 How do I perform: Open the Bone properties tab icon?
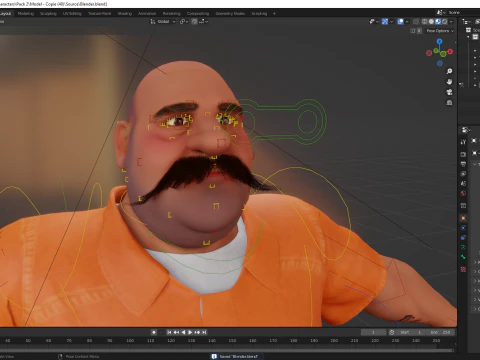tap(463, 257)
